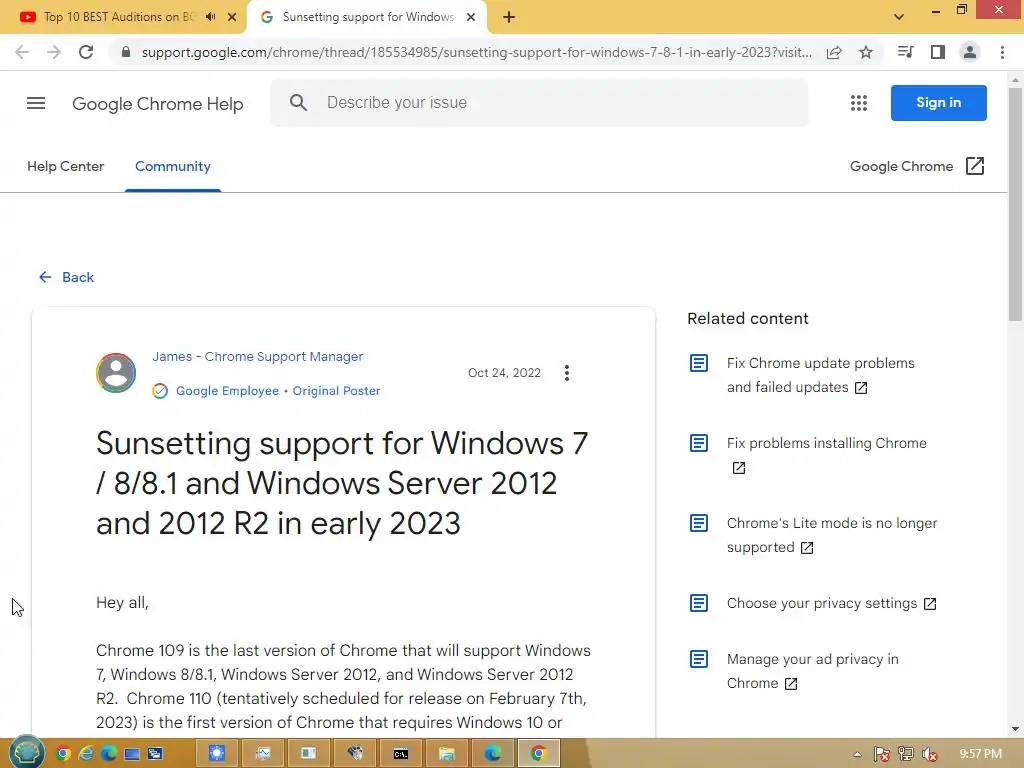Screen dimensions: 1024x768
Task: Switch to the active Chrome taskbar button
Action: tap(539, 754)
